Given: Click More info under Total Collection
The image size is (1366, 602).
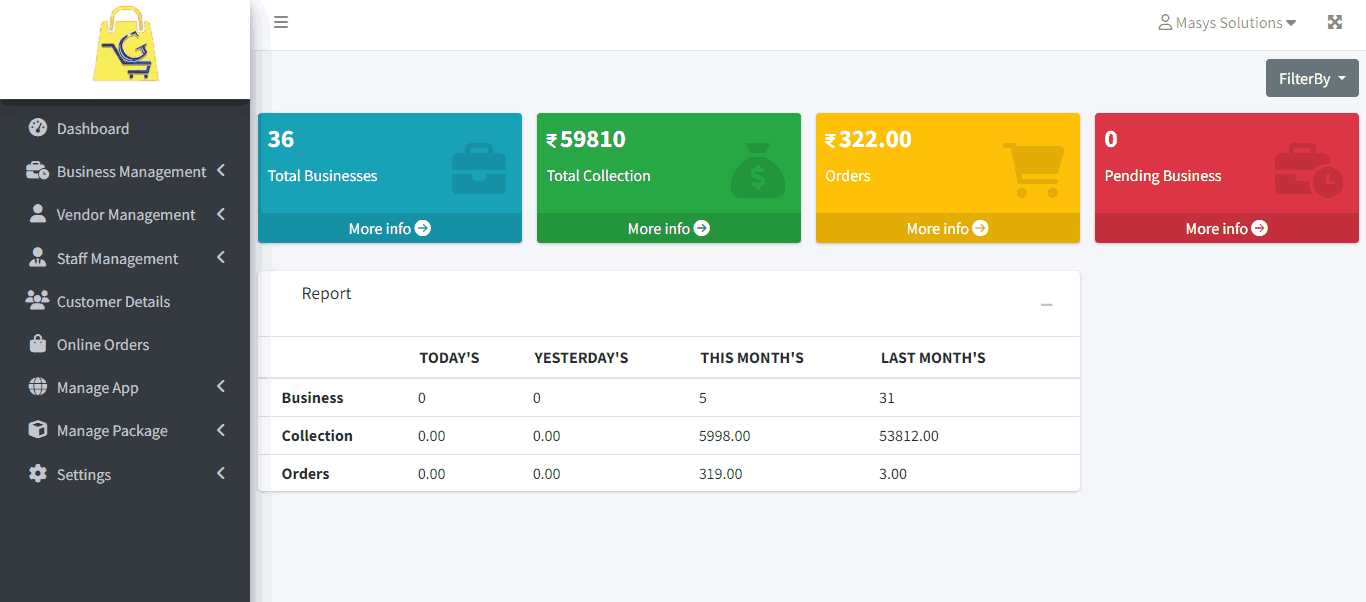Looking at the screenshot, I should click(x=668, y=228).
